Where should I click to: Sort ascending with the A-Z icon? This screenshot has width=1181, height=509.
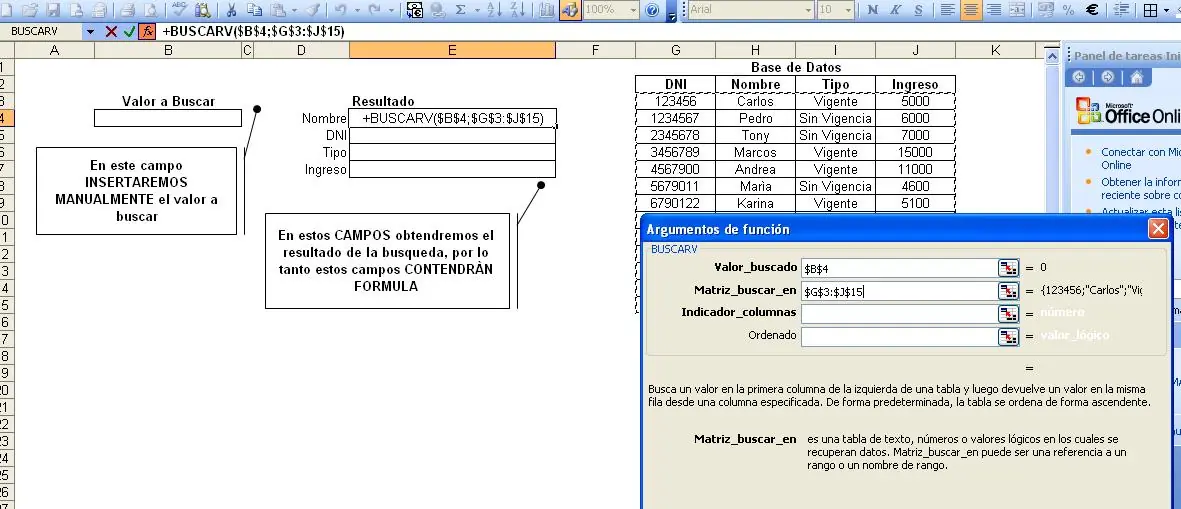pyautogui.click(x=494, y=10)
